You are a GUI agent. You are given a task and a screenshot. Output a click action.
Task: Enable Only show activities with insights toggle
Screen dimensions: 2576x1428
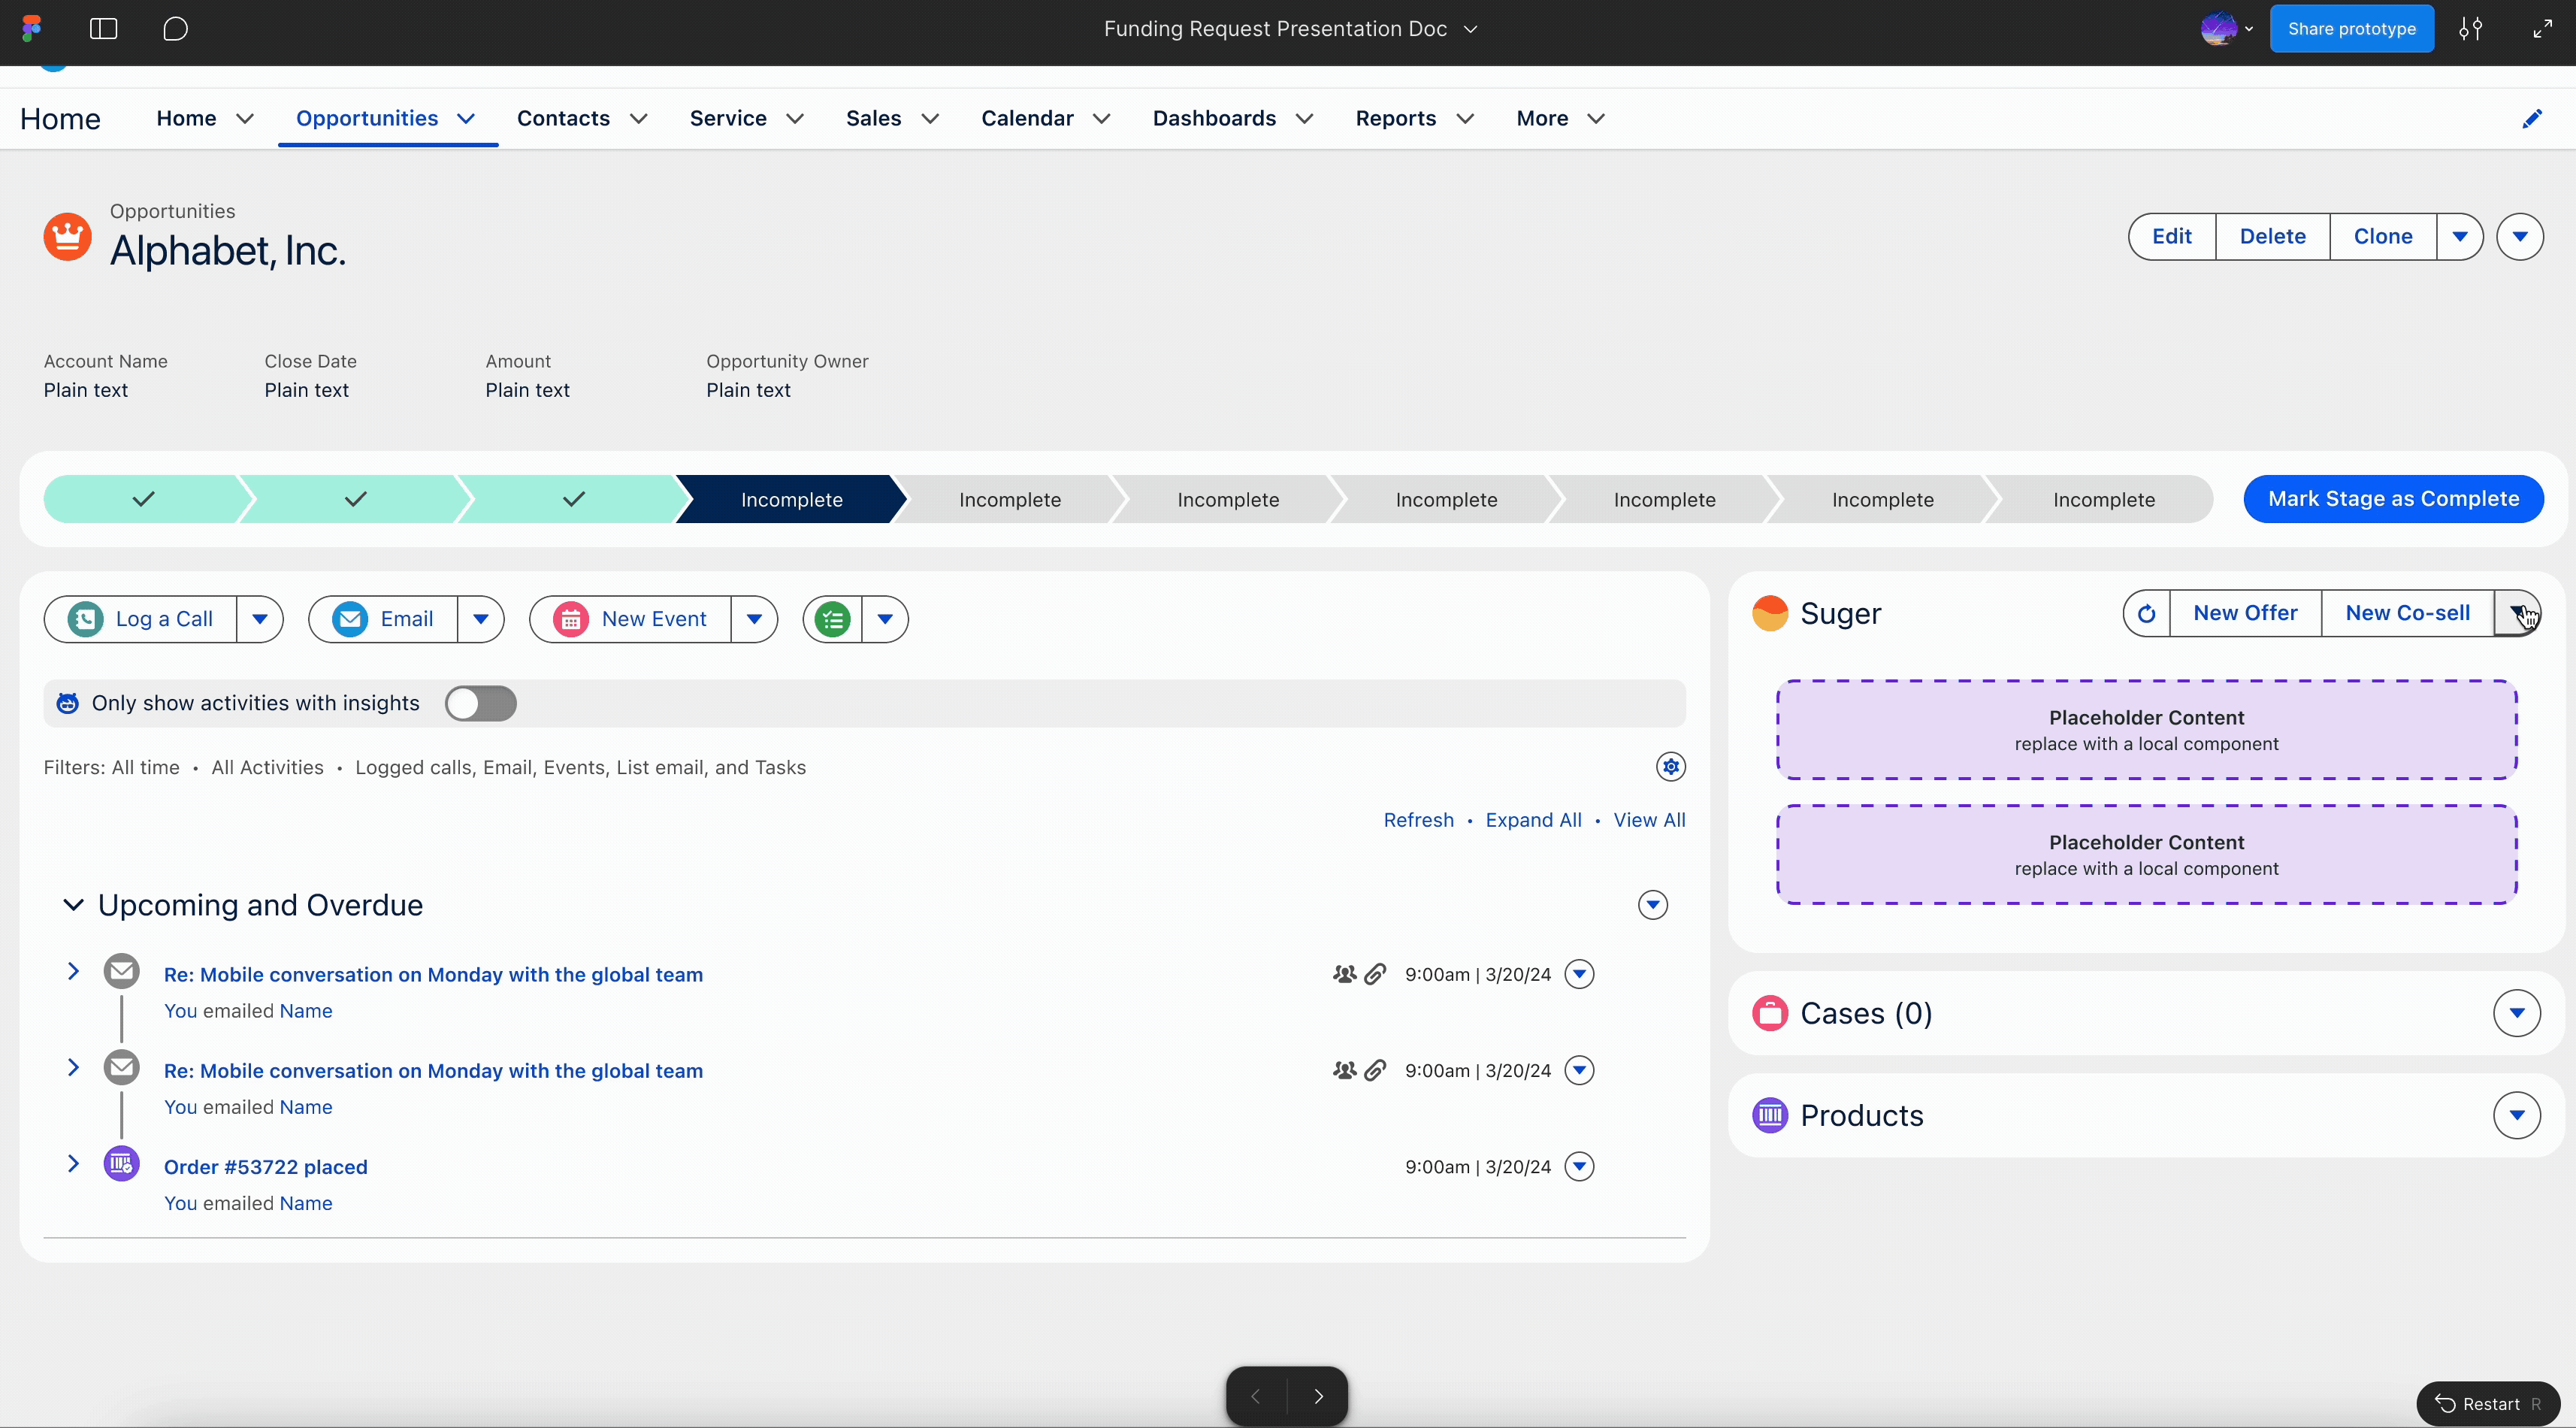(x=480, y=703)
